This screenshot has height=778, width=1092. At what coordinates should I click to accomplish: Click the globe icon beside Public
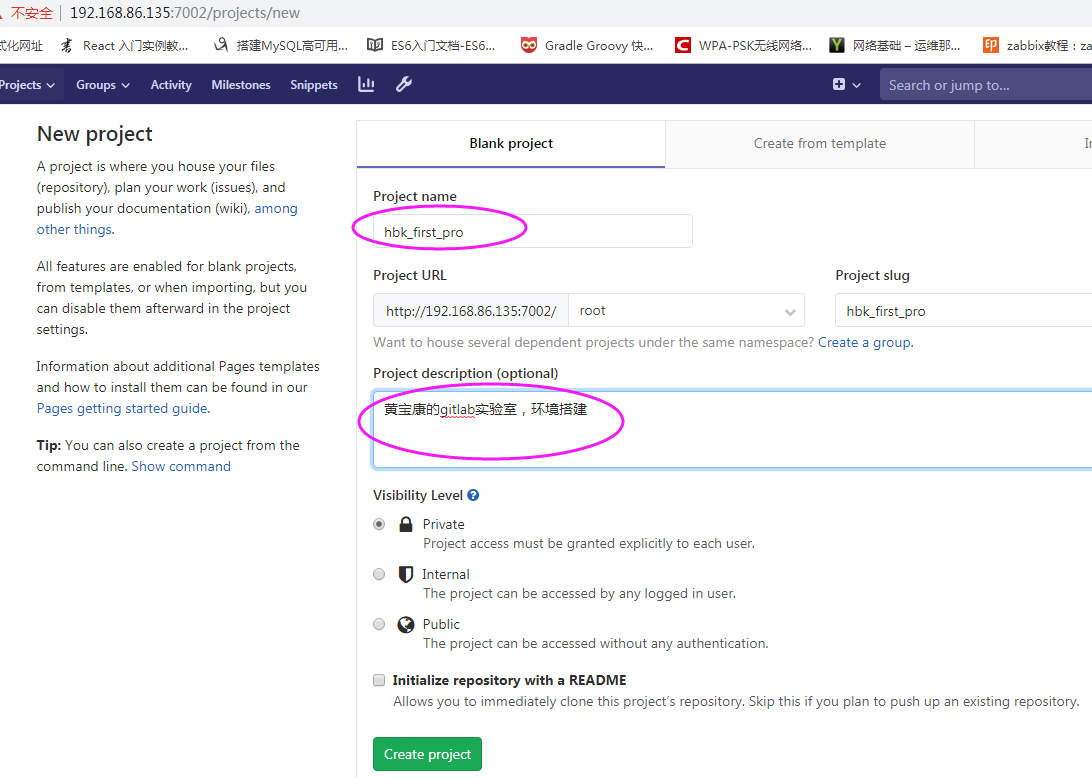tap(405, 623)
